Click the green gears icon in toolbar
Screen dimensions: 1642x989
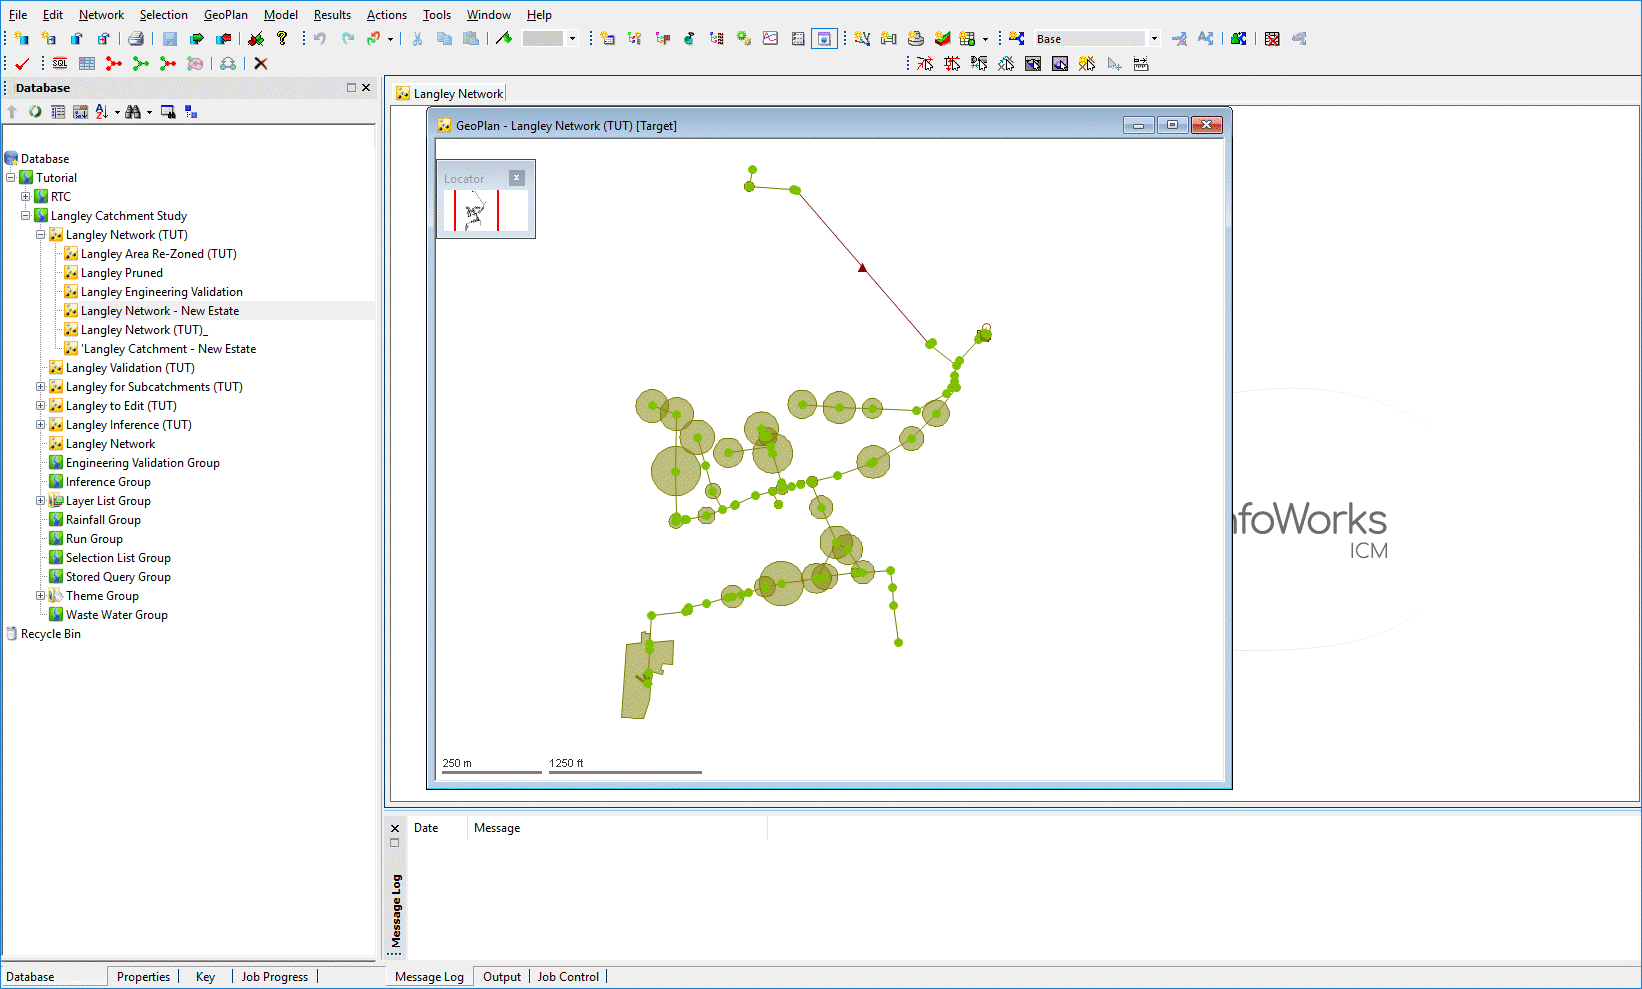(x=743, y=39)
